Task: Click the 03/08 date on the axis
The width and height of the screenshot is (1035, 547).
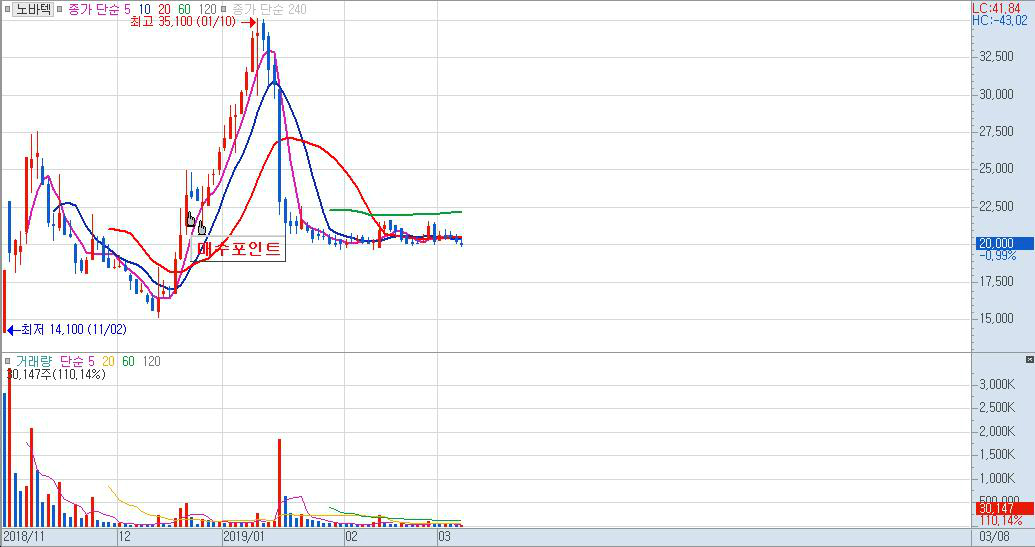Action: 998,537
